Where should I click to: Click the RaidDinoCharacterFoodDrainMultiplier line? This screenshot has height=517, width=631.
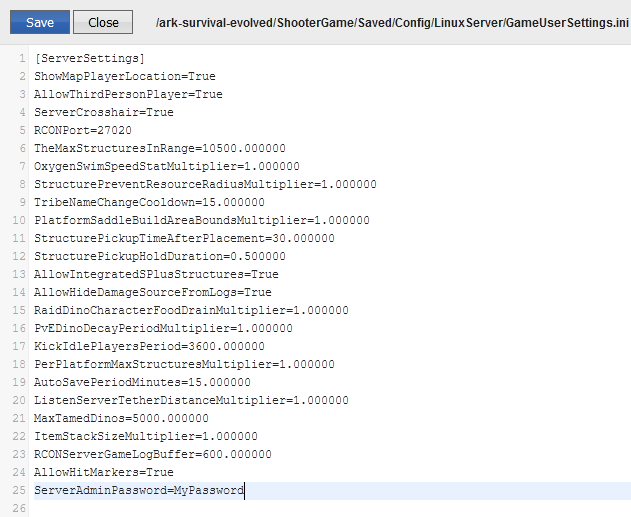point(191,310)
